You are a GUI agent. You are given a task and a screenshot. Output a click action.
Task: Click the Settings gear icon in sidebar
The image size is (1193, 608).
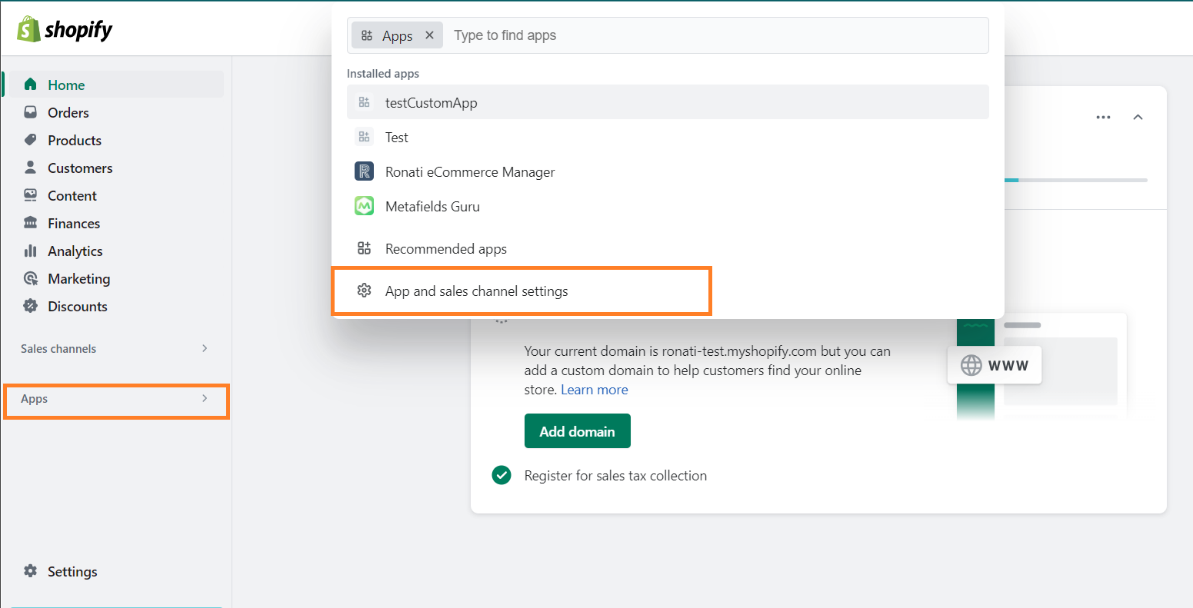[x=30, y=571]
